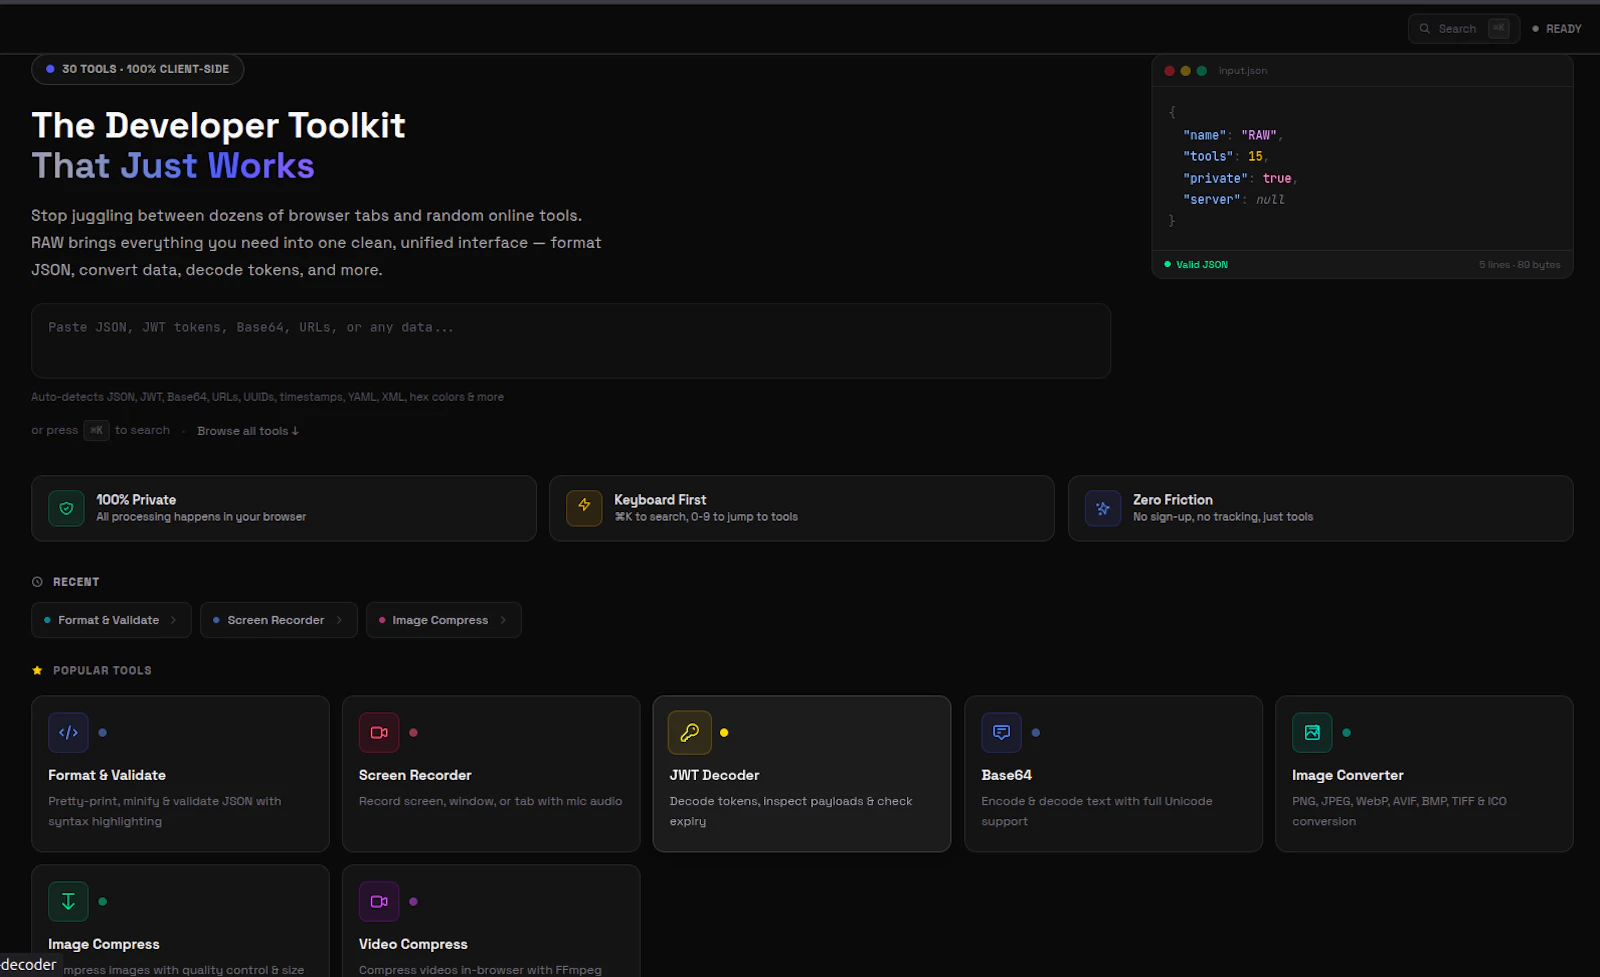
Task: Click the Video Compress camera icon
Action: pyautogui.click(x=379, y=902)
